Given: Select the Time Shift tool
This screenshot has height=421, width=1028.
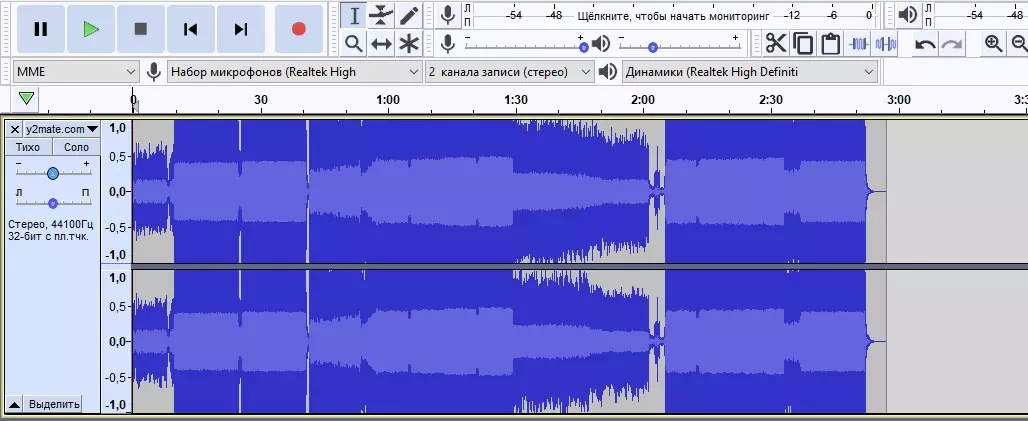Looking at the screenshot, I should pyautogui.click(x=381, y=44).
